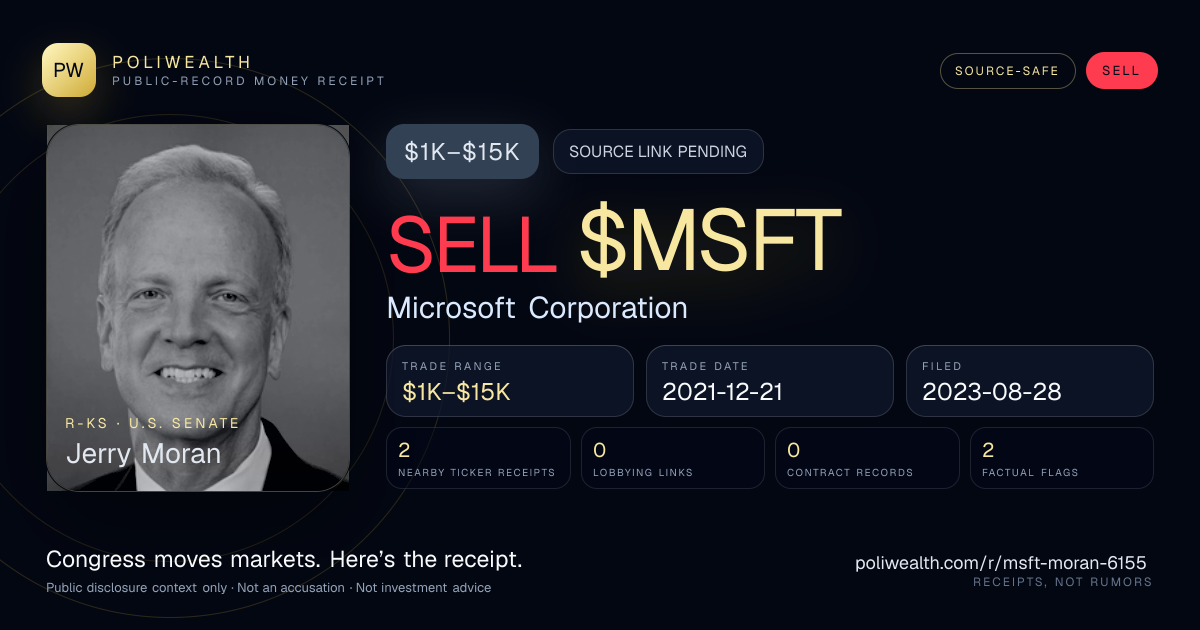
Task: Select the Factual Flags counter tile
Action: click(1062, 458)
